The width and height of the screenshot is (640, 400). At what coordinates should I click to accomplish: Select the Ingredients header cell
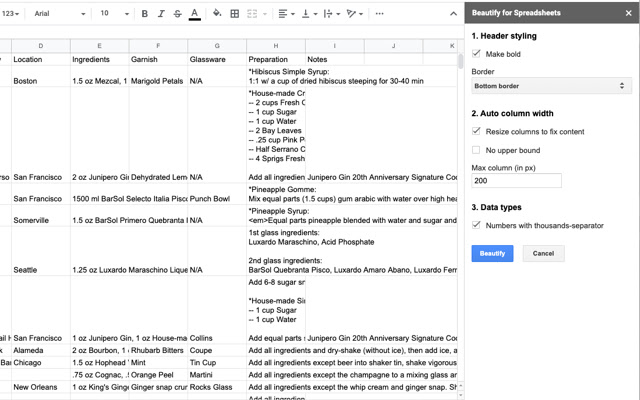[100, 59]
